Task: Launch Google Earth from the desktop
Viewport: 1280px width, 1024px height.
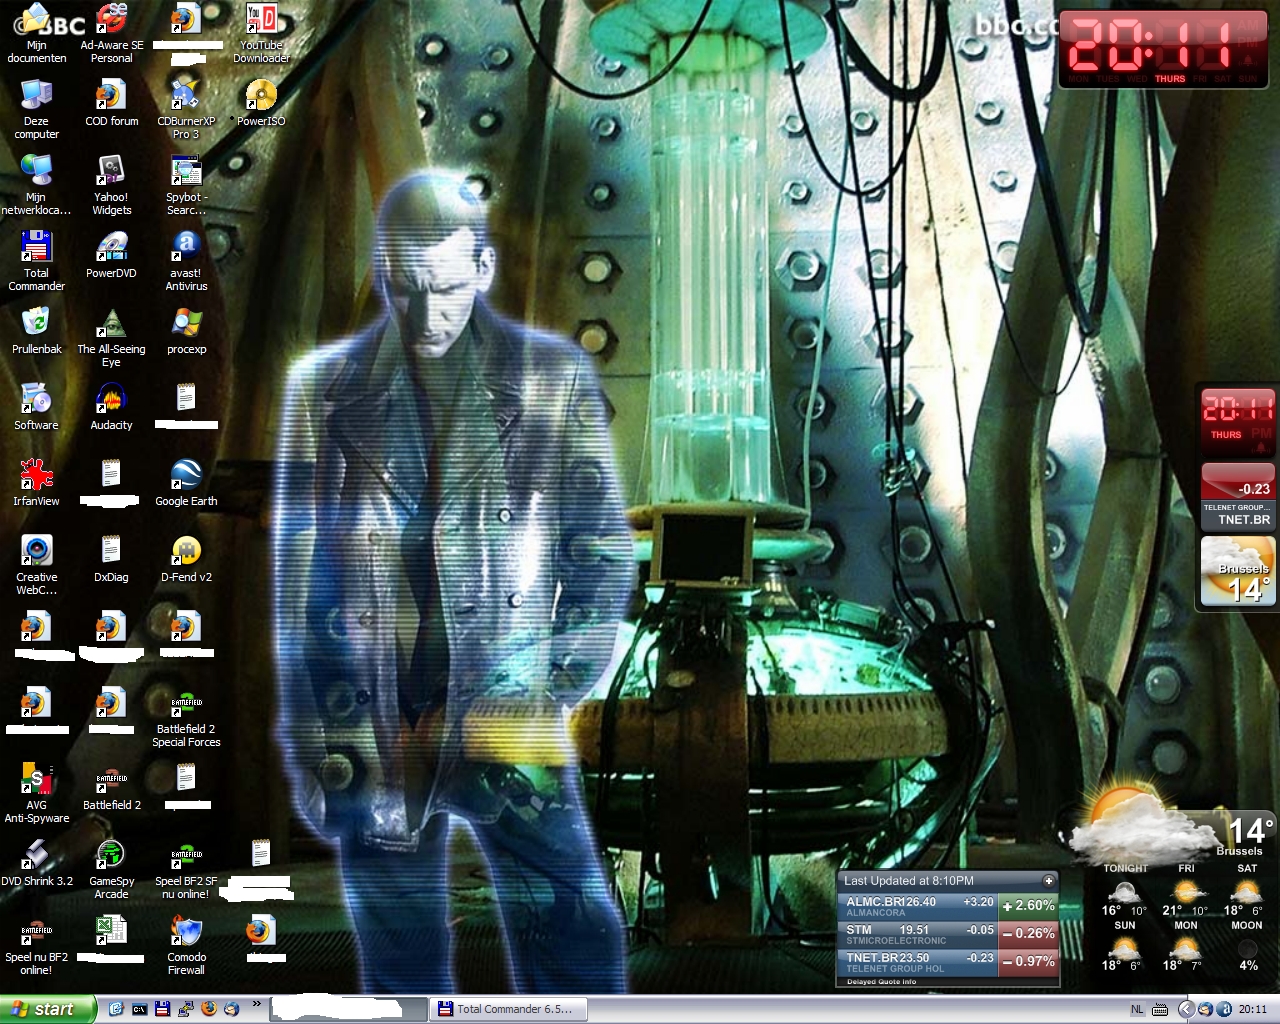Action: point(186,475)
